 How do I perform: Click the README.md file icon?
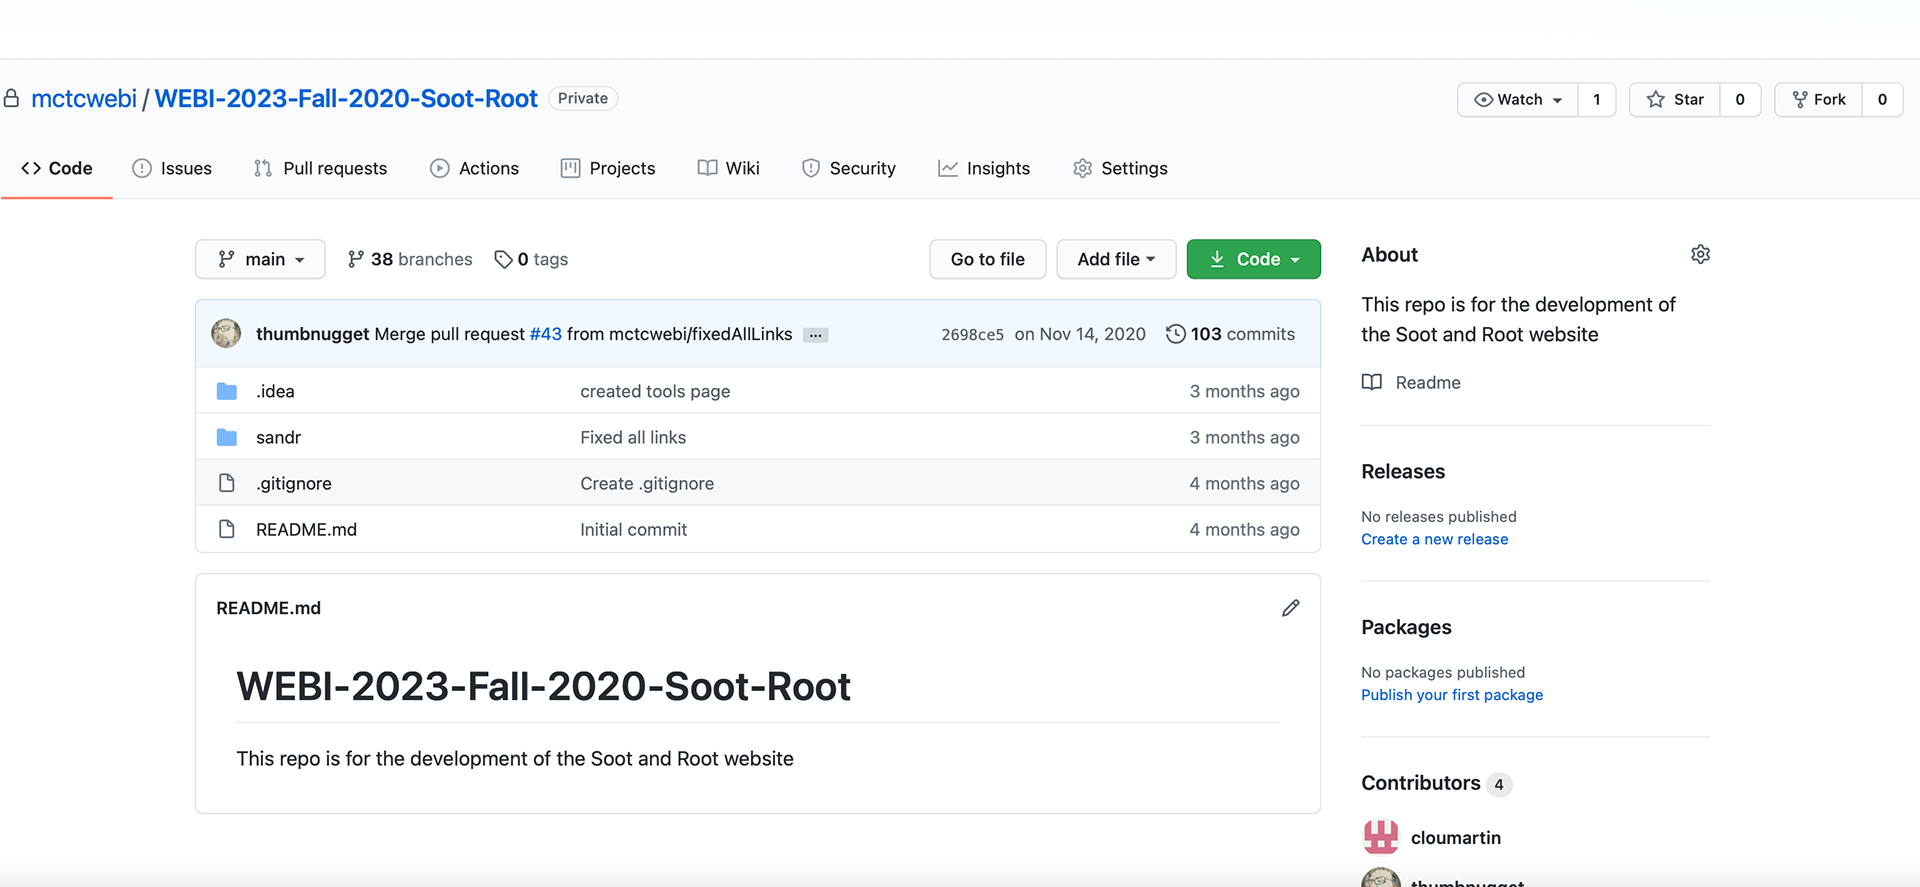pos(227,529)
